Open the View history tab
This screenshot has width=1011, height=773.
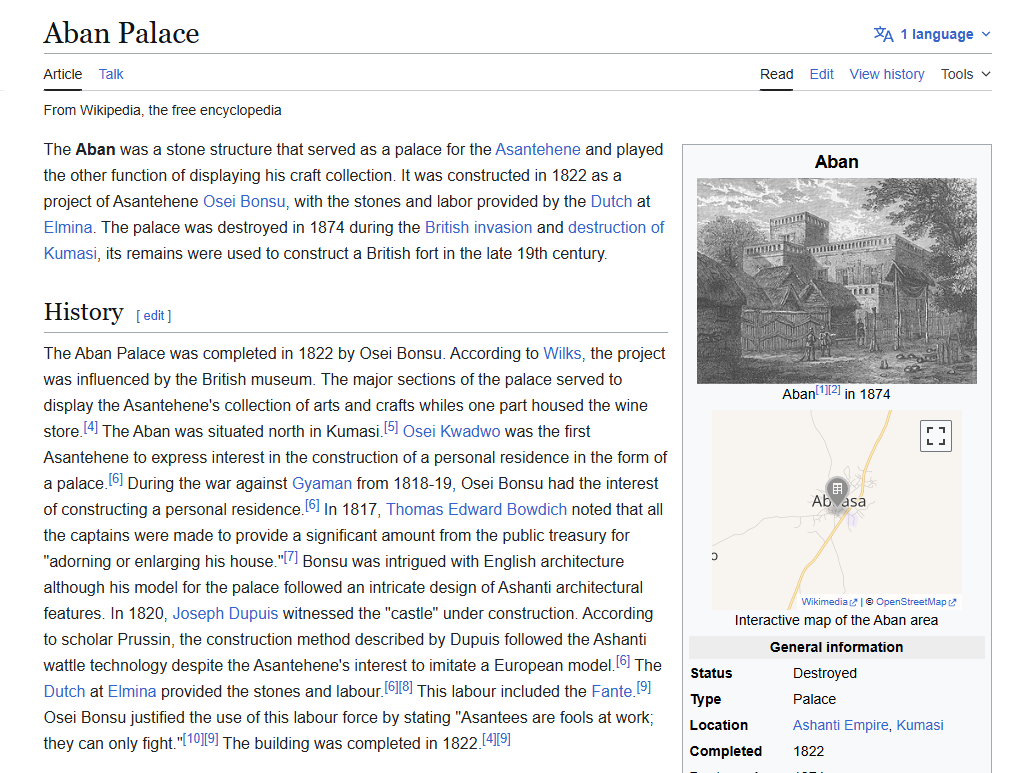pyautogui.click(x=887, y=74)
